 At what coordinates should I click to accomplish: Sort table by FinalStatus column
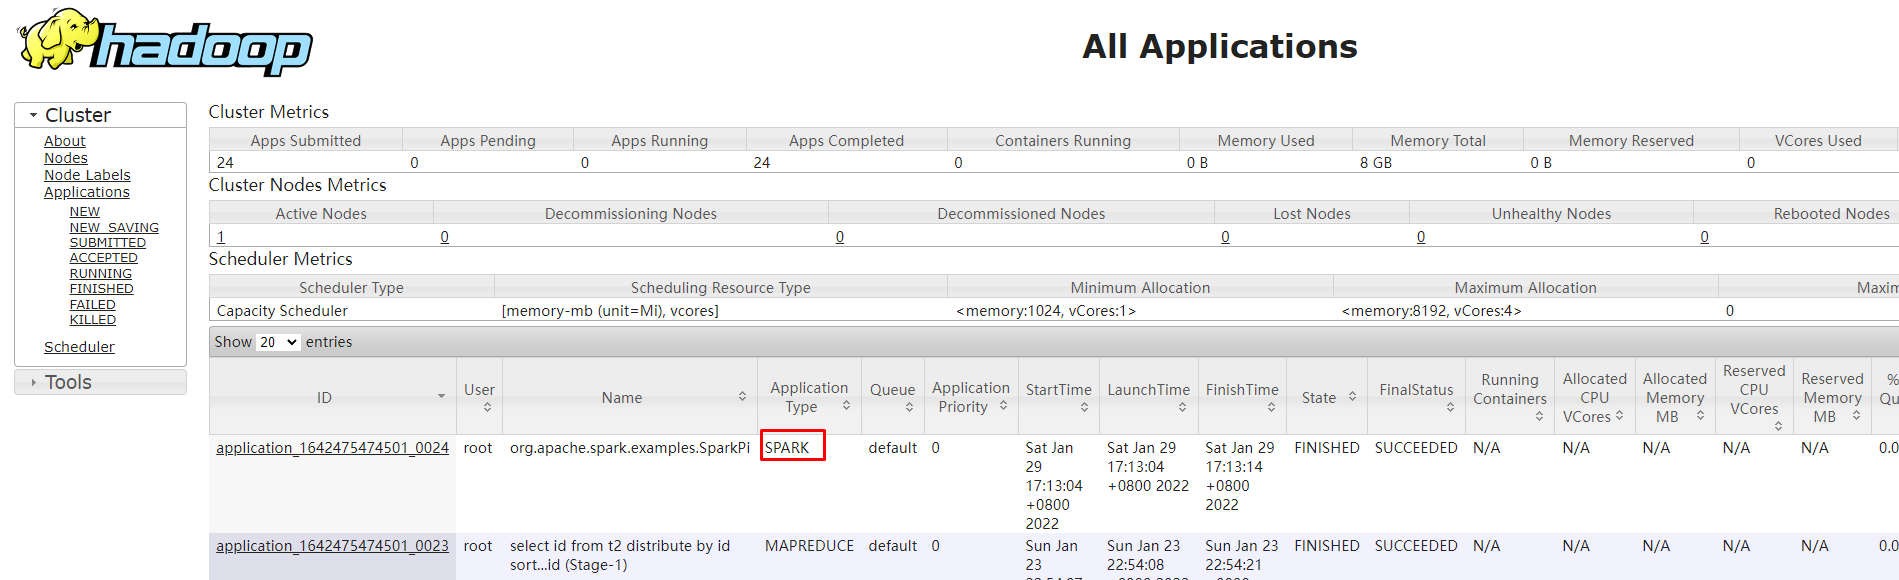(x=1416, y=397)
